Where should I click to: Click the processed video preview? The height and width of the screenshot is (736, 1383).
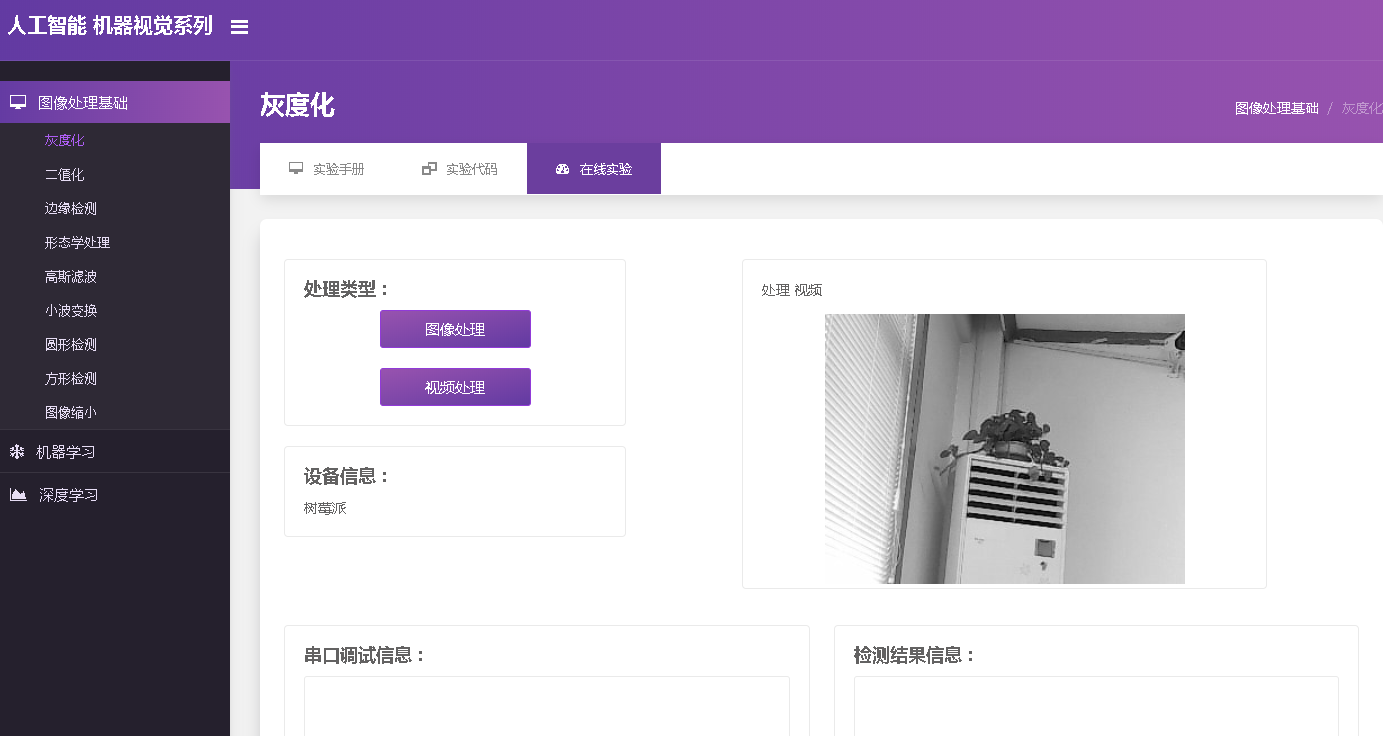coord(1004,448)
